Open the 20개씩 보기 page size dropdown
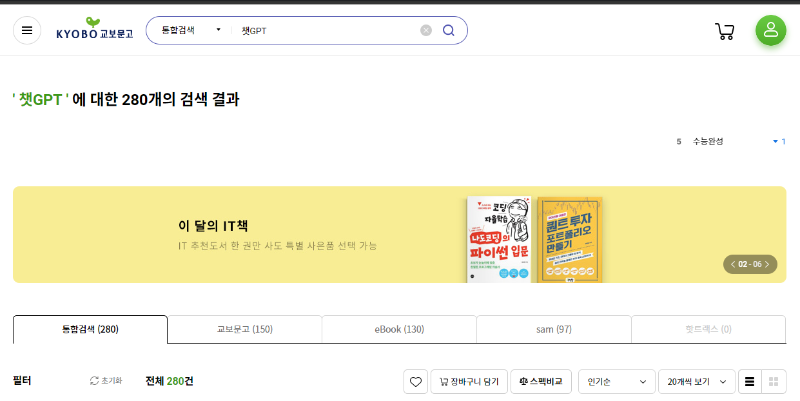 (696, 382)
